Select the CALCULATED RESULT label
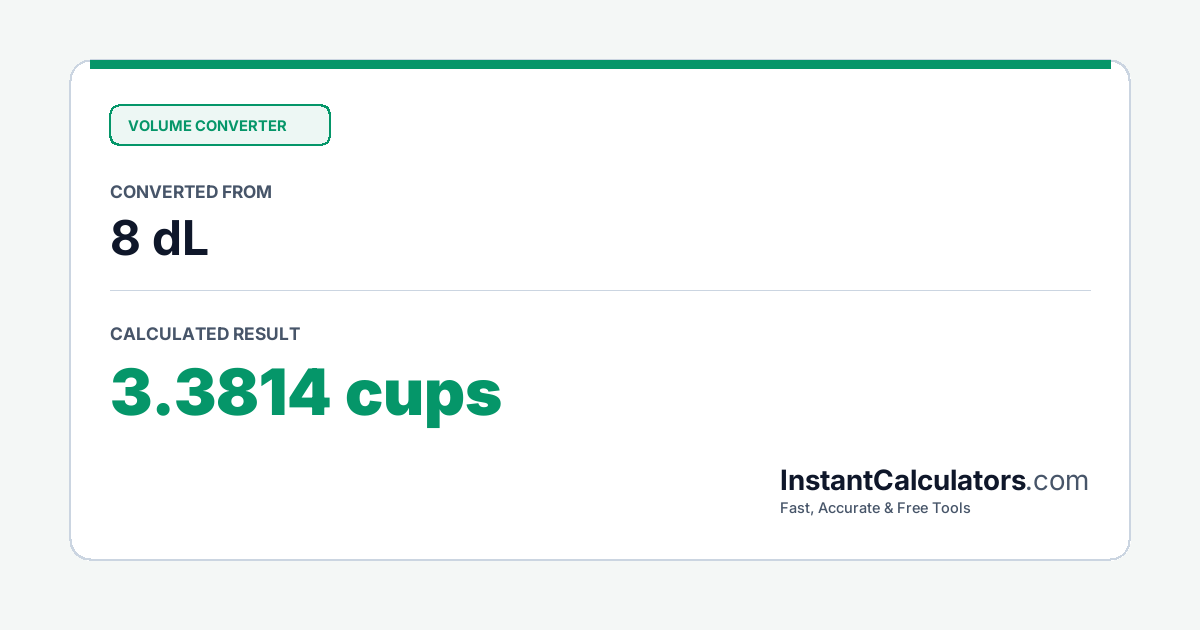Image resolution: width=1200 pixels, height=630 pixels. click(205, 334)
